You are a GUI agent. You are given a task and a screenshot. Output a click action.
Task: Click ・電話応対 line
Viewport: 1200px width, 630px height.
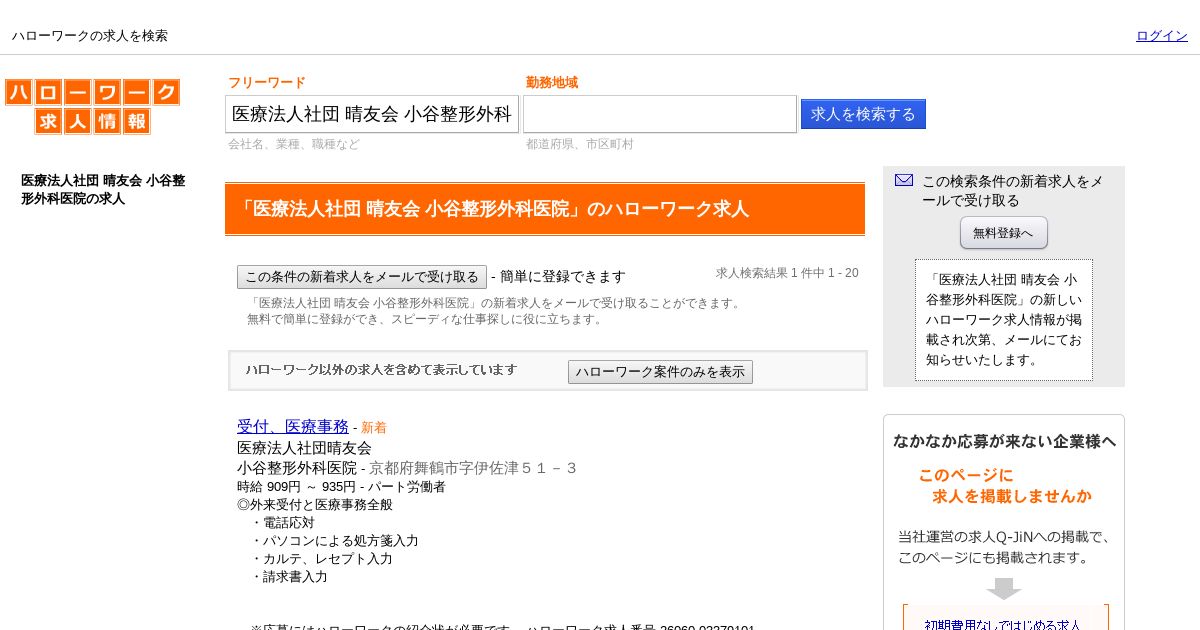coord(282,523)
